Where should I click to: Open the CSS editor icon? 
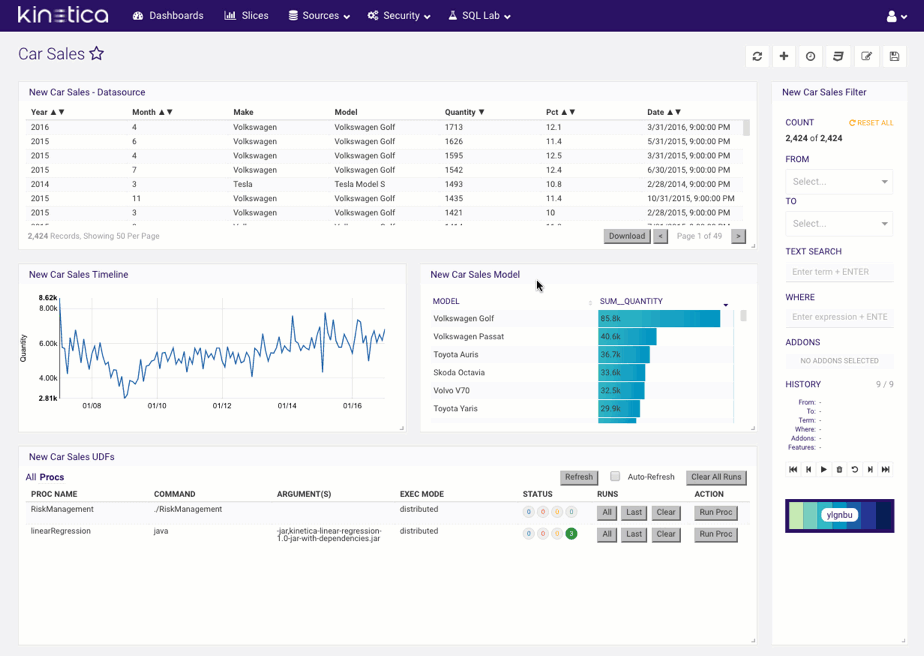(x=839, y=57)
